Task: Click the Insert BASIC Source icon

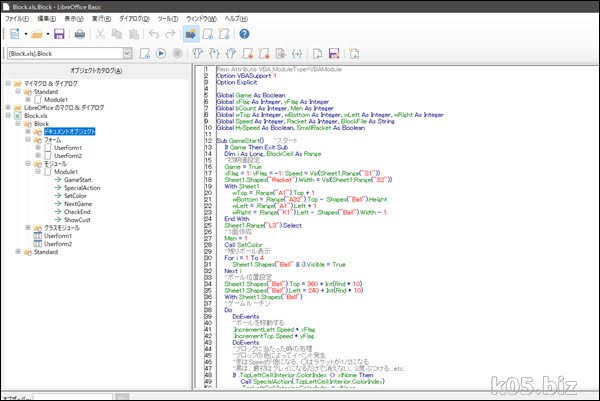Action: [317, 54]
